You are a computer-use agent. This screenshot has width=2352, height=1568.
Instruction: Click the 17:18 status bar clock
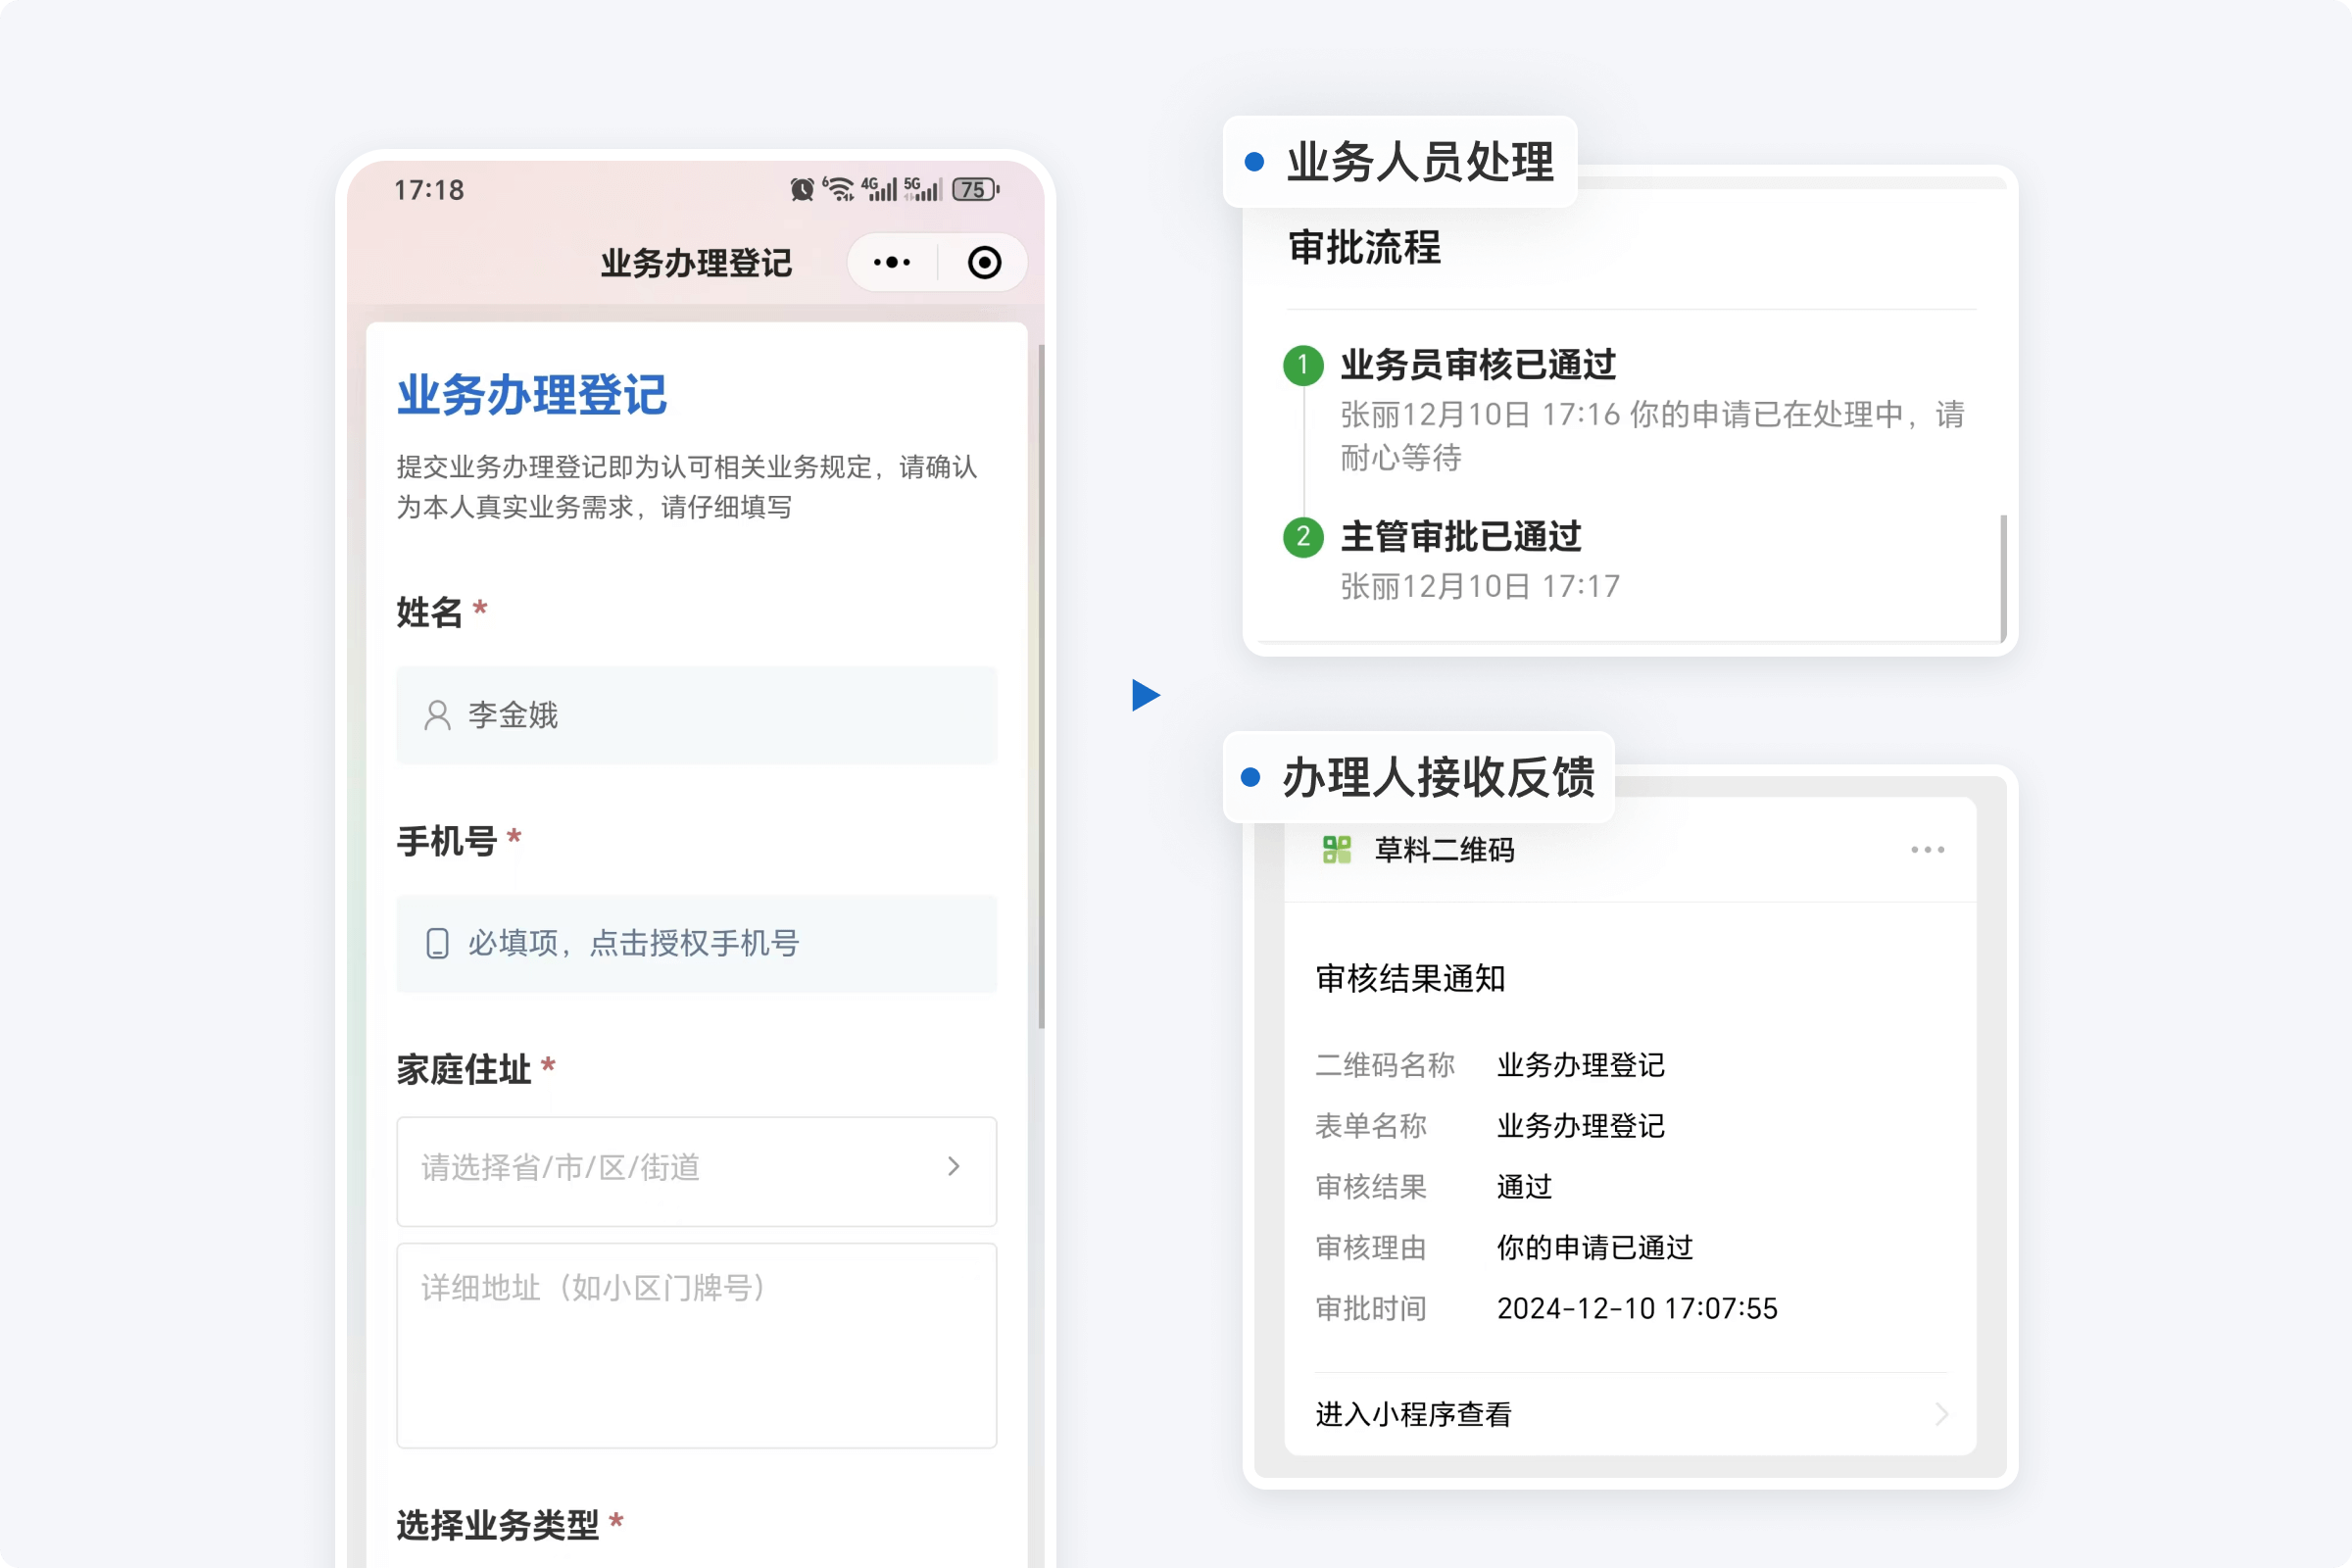tap(429, 190)
